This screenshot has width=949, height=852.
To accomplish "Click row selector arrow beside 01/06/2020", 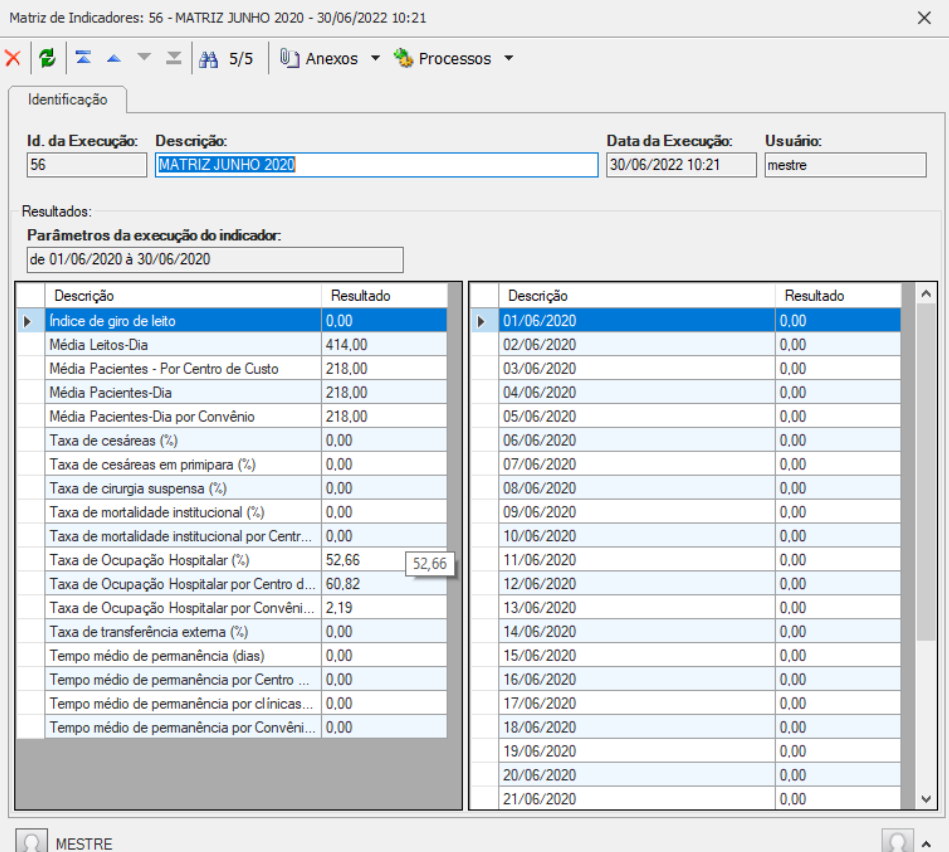I will click(x=481, y=321).
